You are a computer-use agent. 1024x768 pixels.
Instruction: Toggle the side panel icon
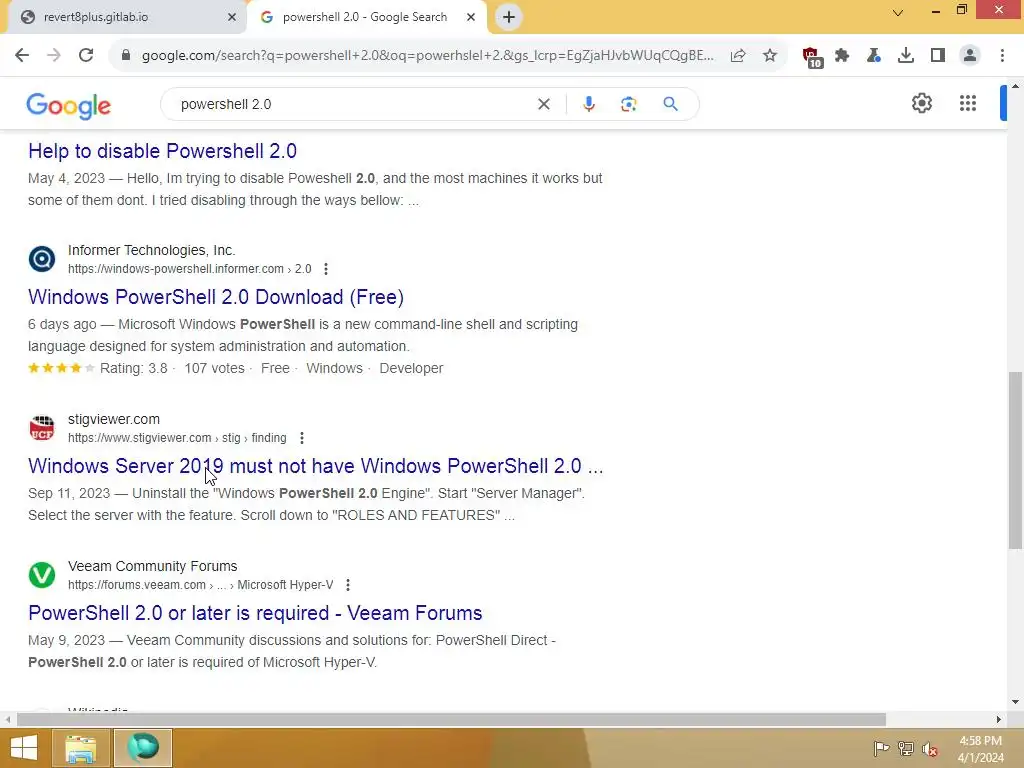pos(938,56)
